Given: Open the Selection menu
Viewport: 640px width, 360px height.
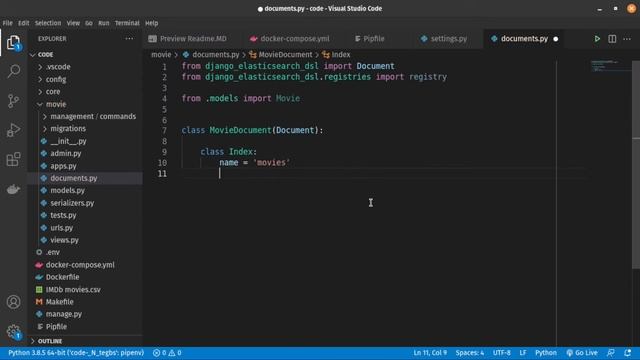Looking at the screenshot, I should (x=48, y=23).
